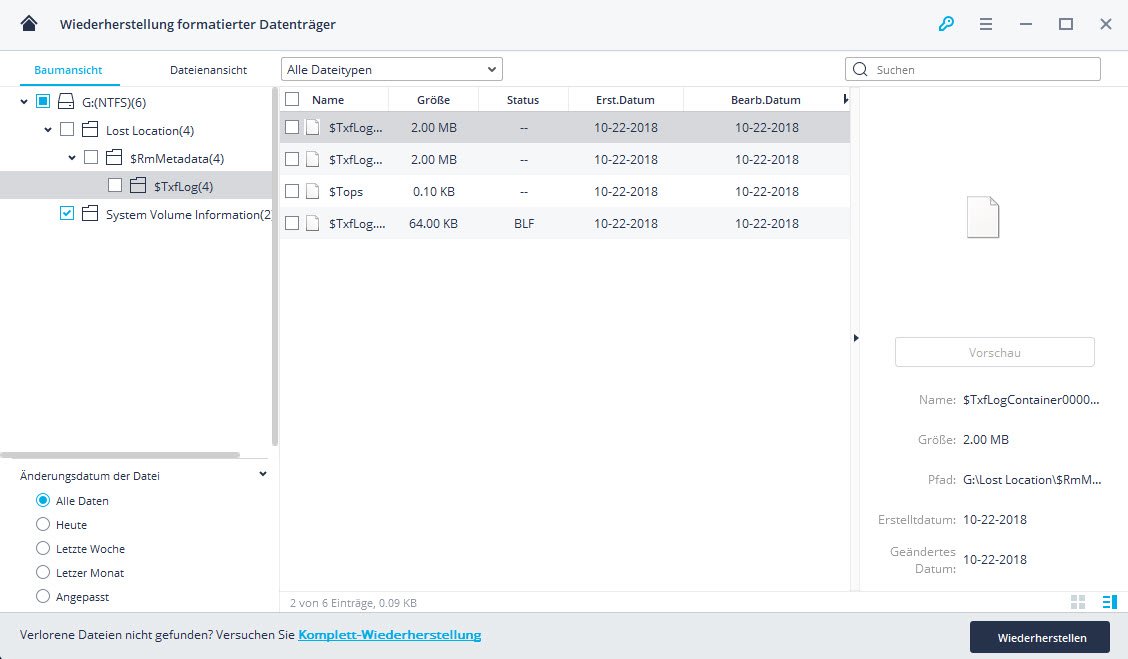Tick the select-all checkbox in header
The height and width of the screenshot is (659, 1128).
[292, 99]
